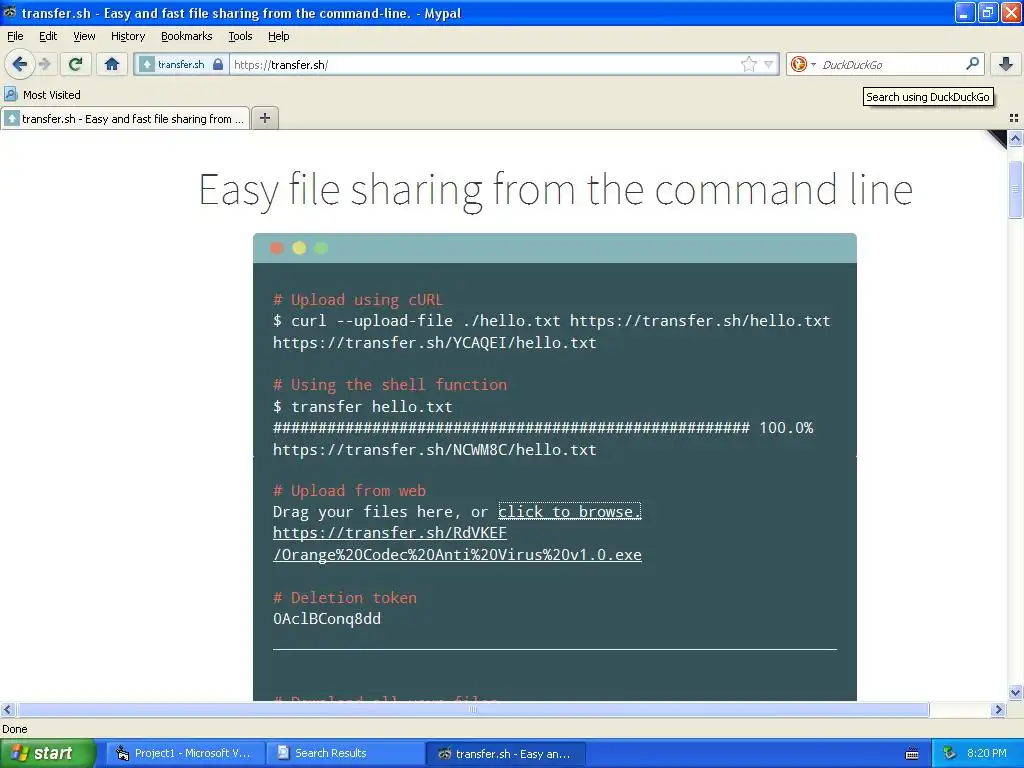Click the tab groups grid icon
This screenshot has width=1024, height=768.
pos(1014,118)
